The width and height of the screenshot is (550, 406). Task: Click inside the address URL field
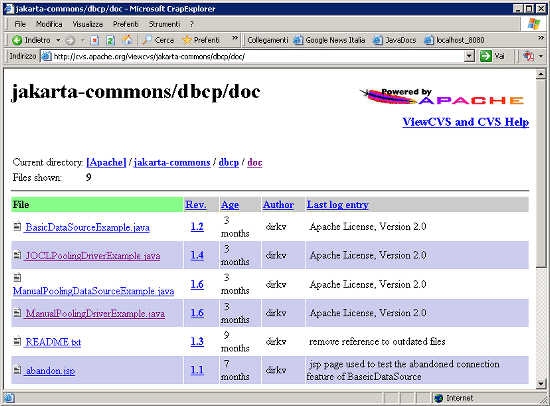point(258,56)
